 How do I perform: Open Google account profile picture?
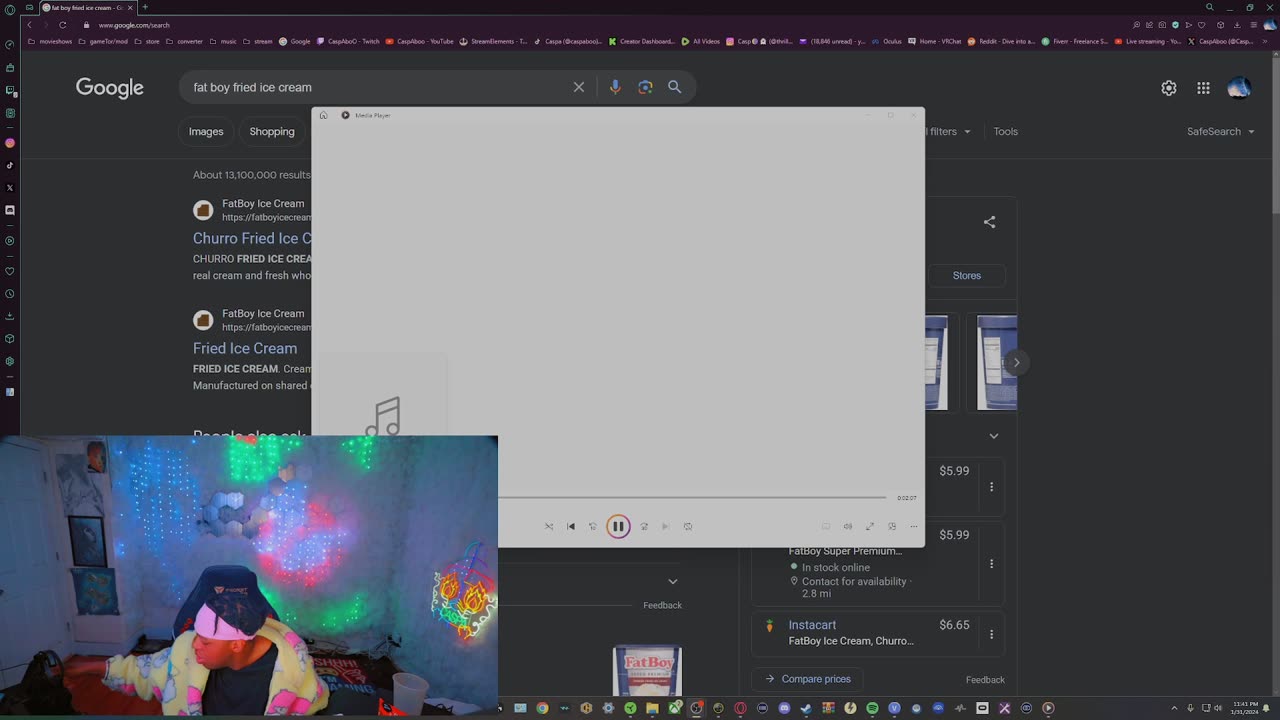pos(1239,88)
